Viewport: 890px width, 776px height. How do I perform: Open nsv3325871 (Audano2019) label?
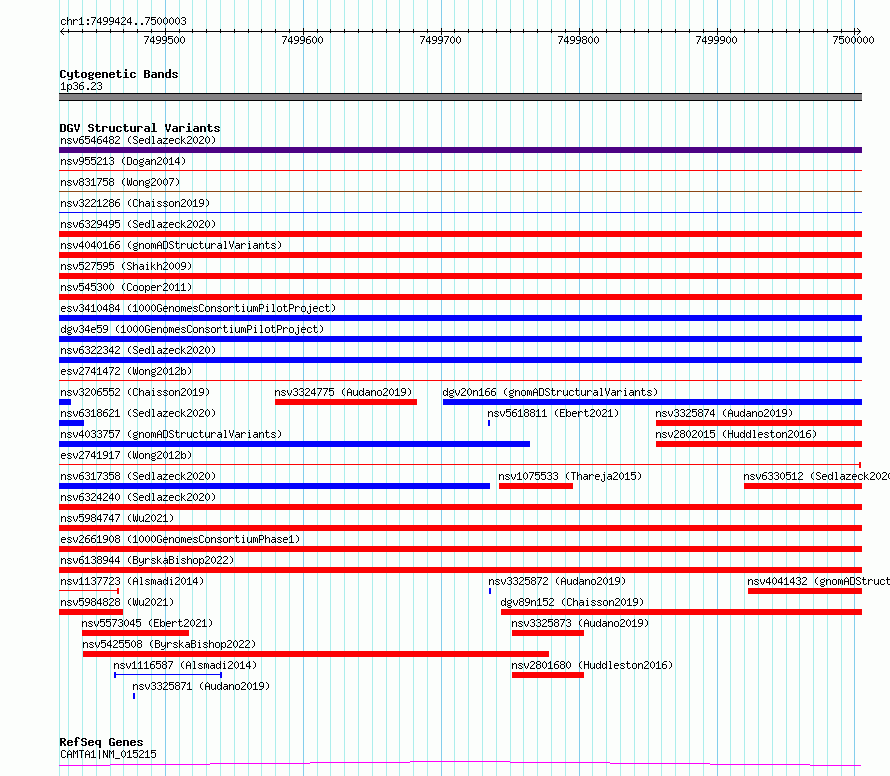point(201,686)
